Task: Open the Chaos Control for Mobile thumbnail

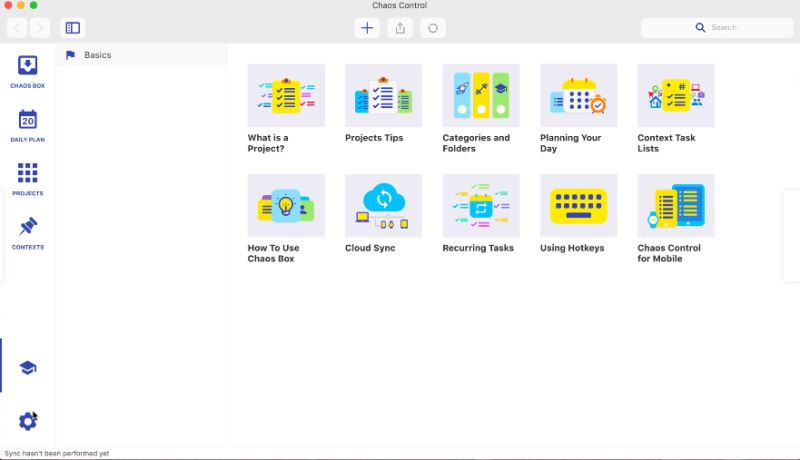Action: (x=676, y=206)
